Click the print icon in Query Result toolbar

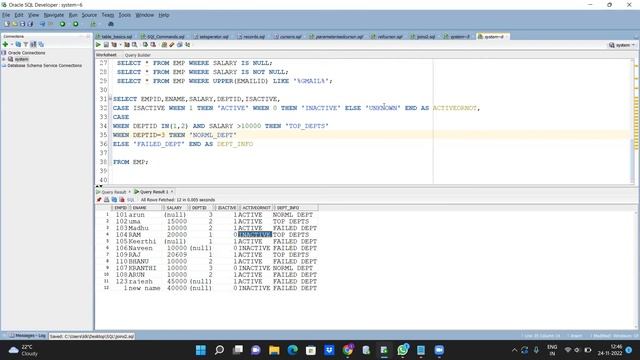(x=107, y=200)
